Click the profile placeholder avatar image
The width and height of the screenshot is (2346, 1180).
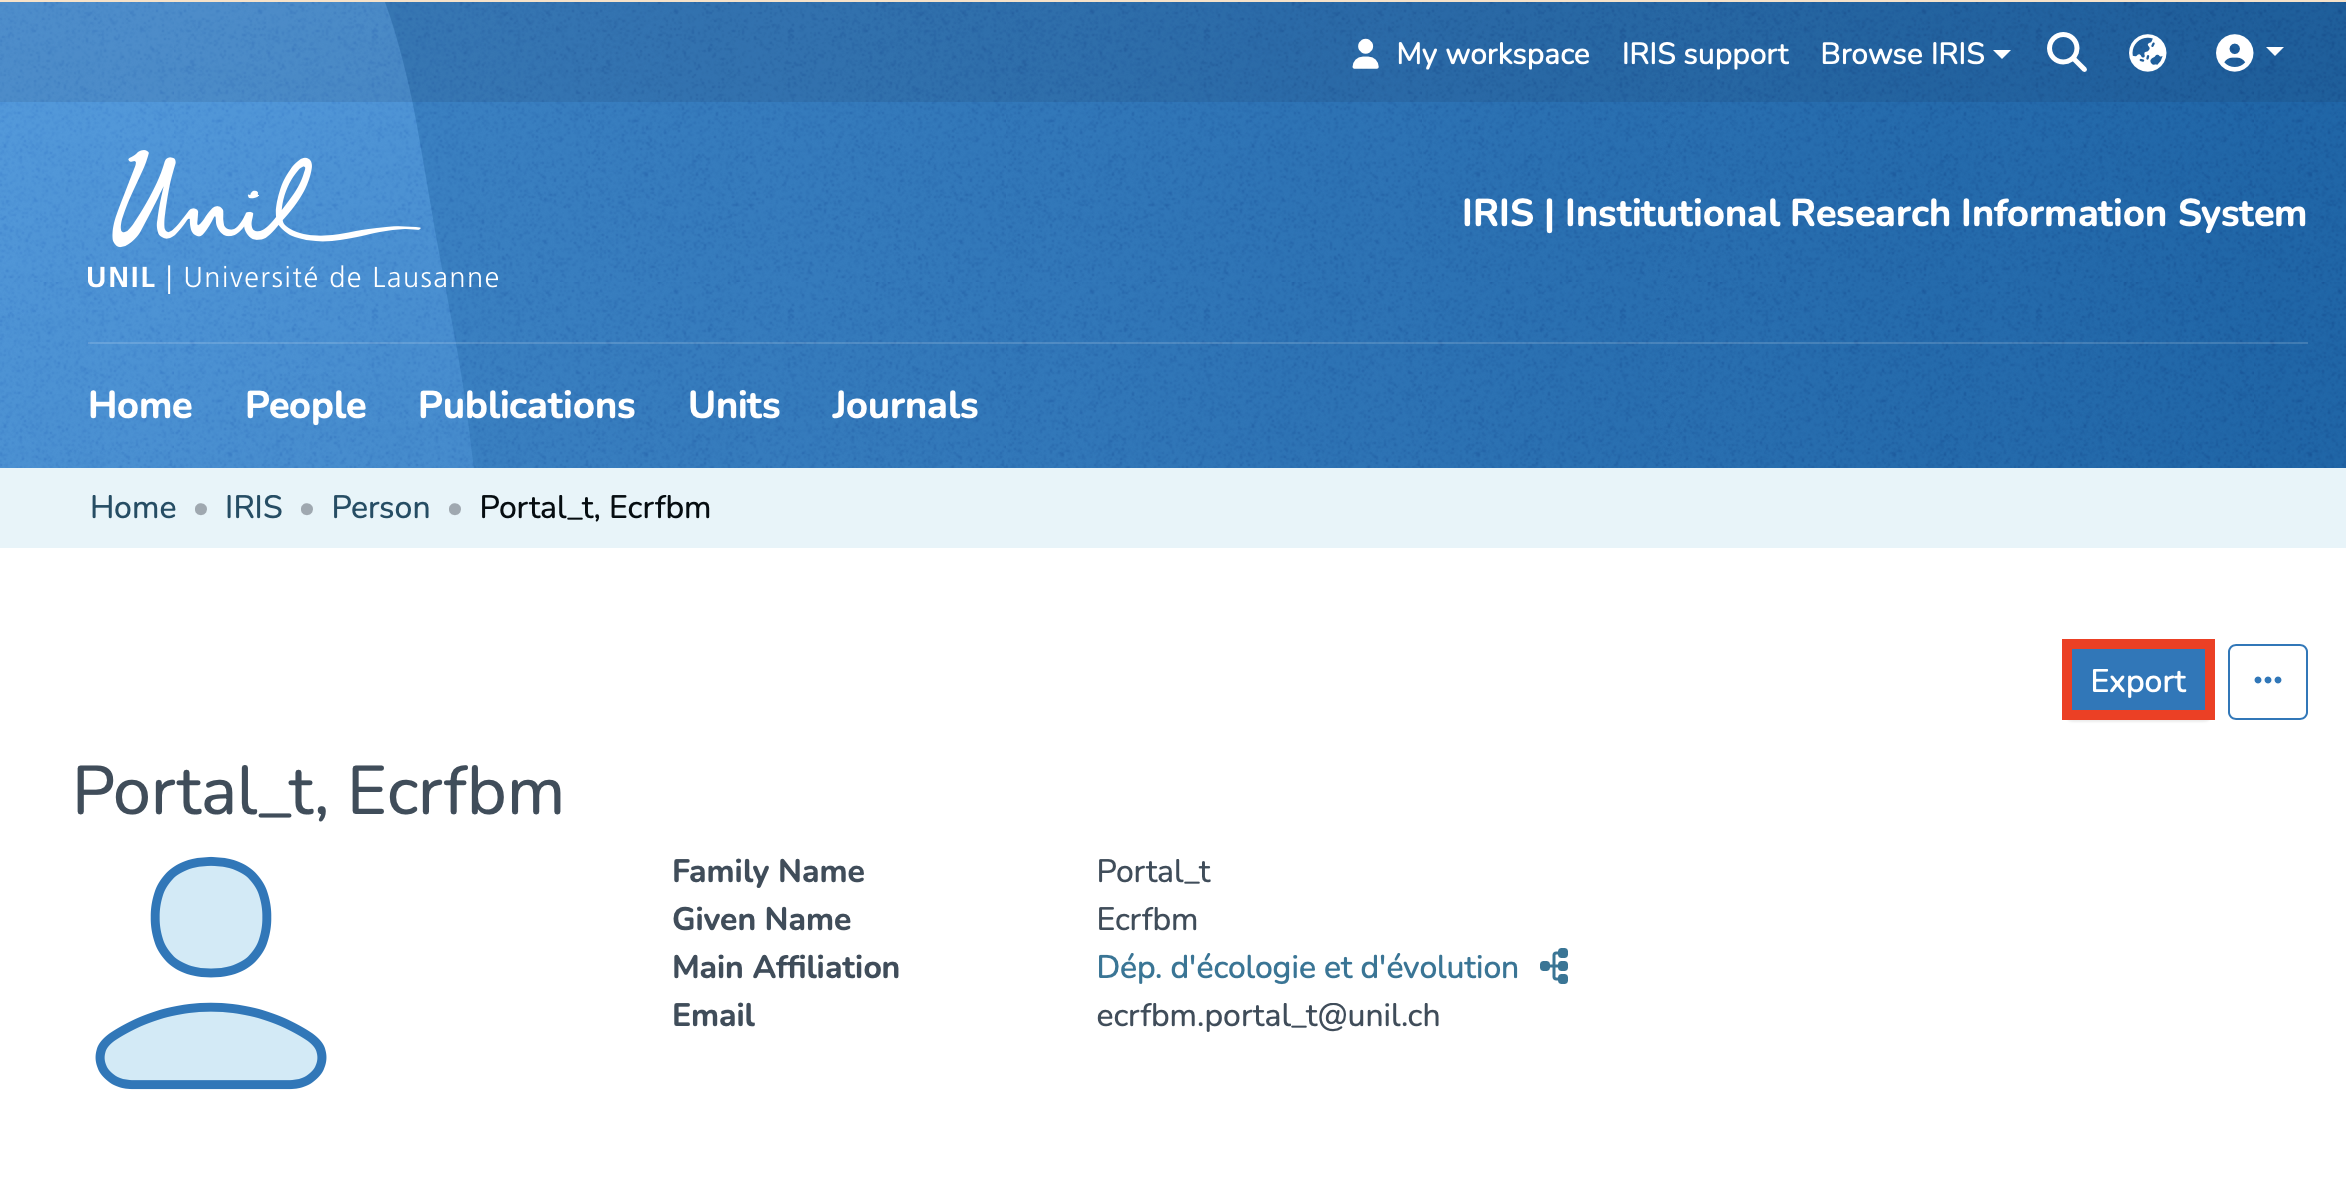tap(211, 972)
